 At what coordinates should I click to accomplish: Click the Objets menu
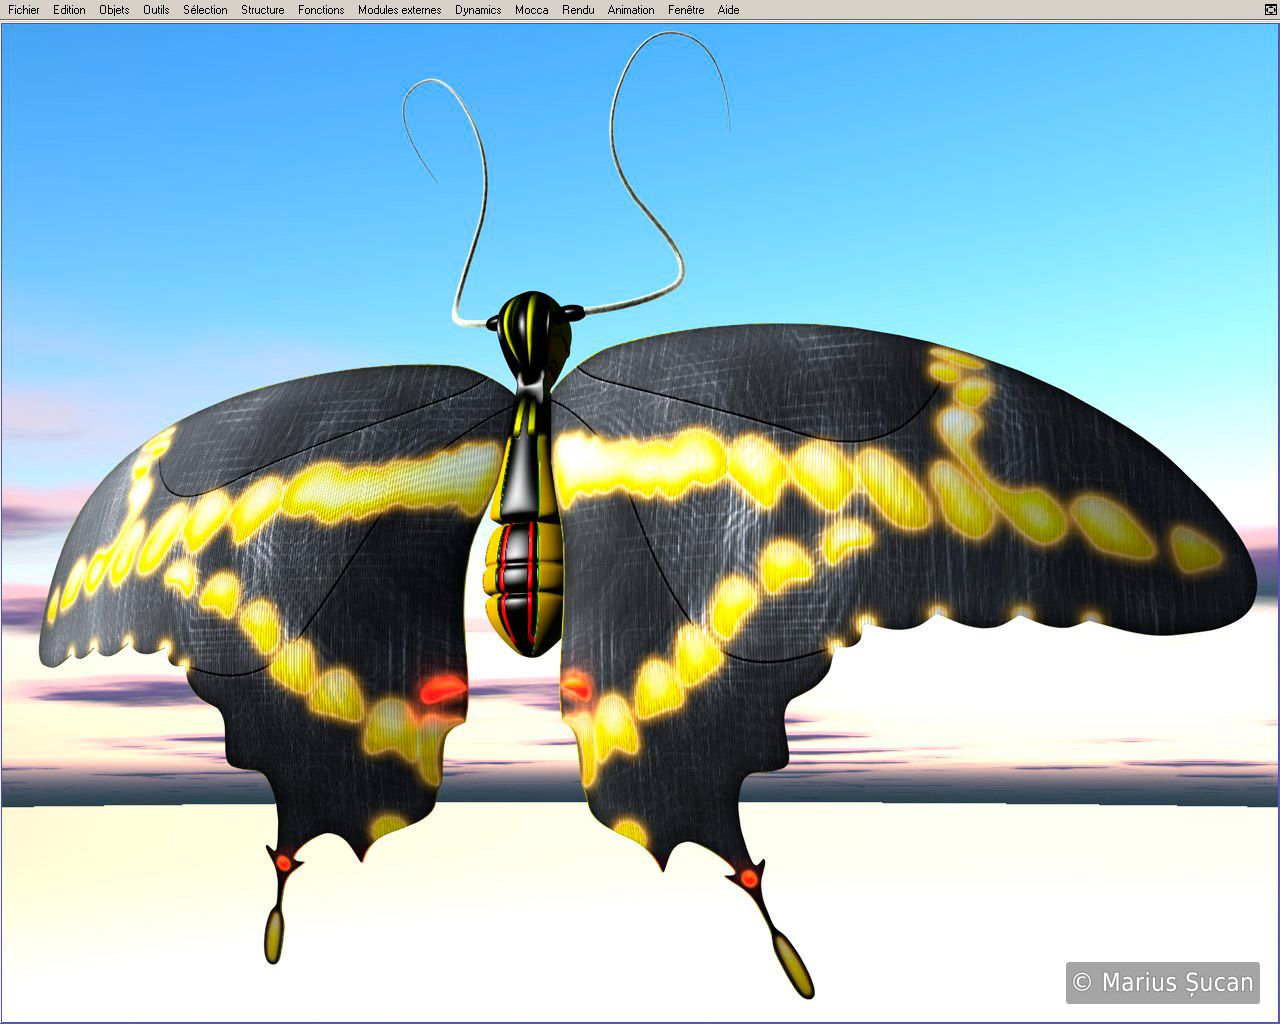pos(114,10)
